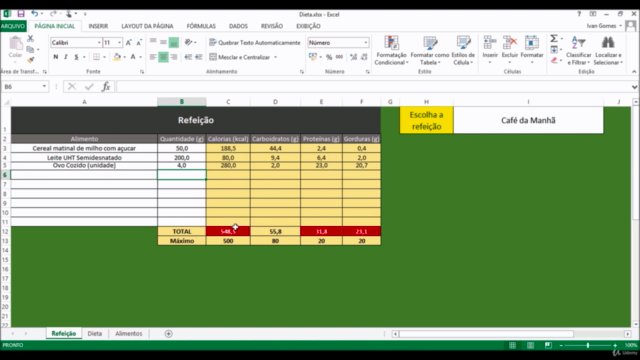Apply fill color with the paint bucket
Screen dimensions: 640x360
click(117, 57)
